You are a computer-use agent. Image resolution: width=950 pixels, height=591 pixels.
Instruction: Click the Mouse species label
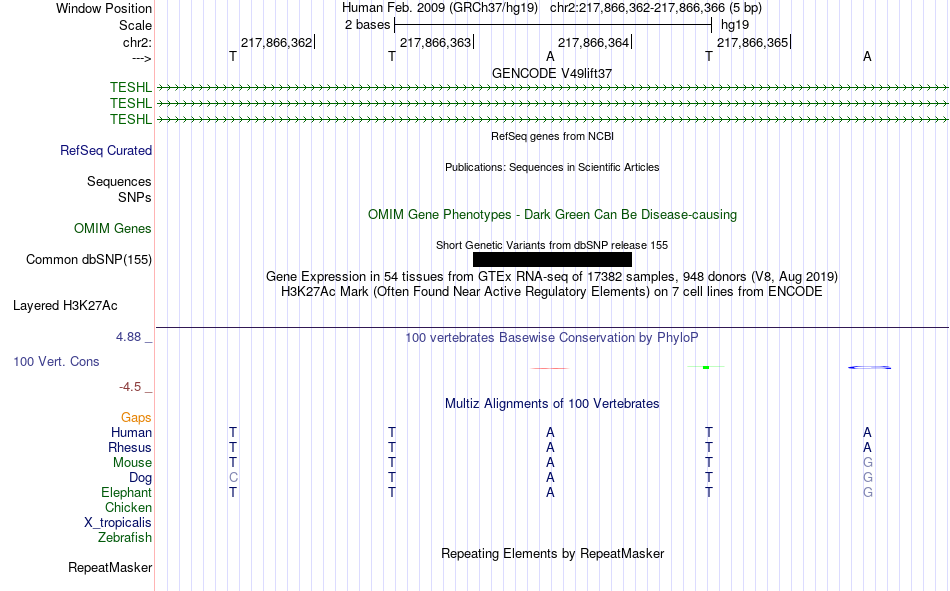point(132,462)
